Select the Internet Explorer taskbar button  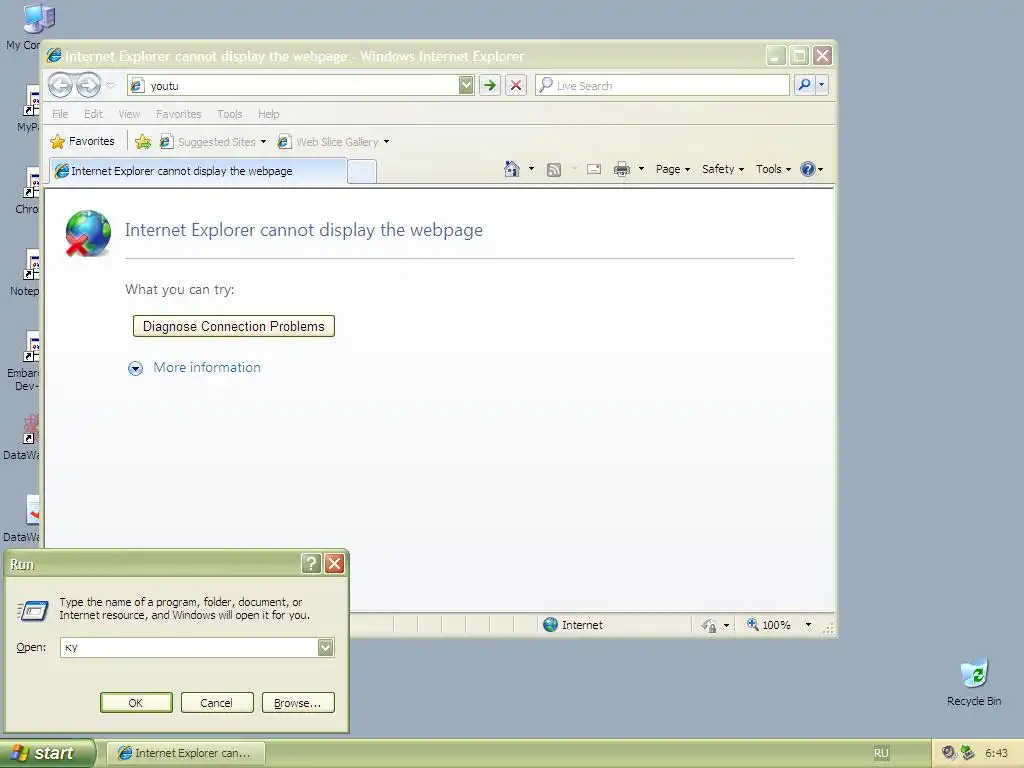click(x=185, y=753)
